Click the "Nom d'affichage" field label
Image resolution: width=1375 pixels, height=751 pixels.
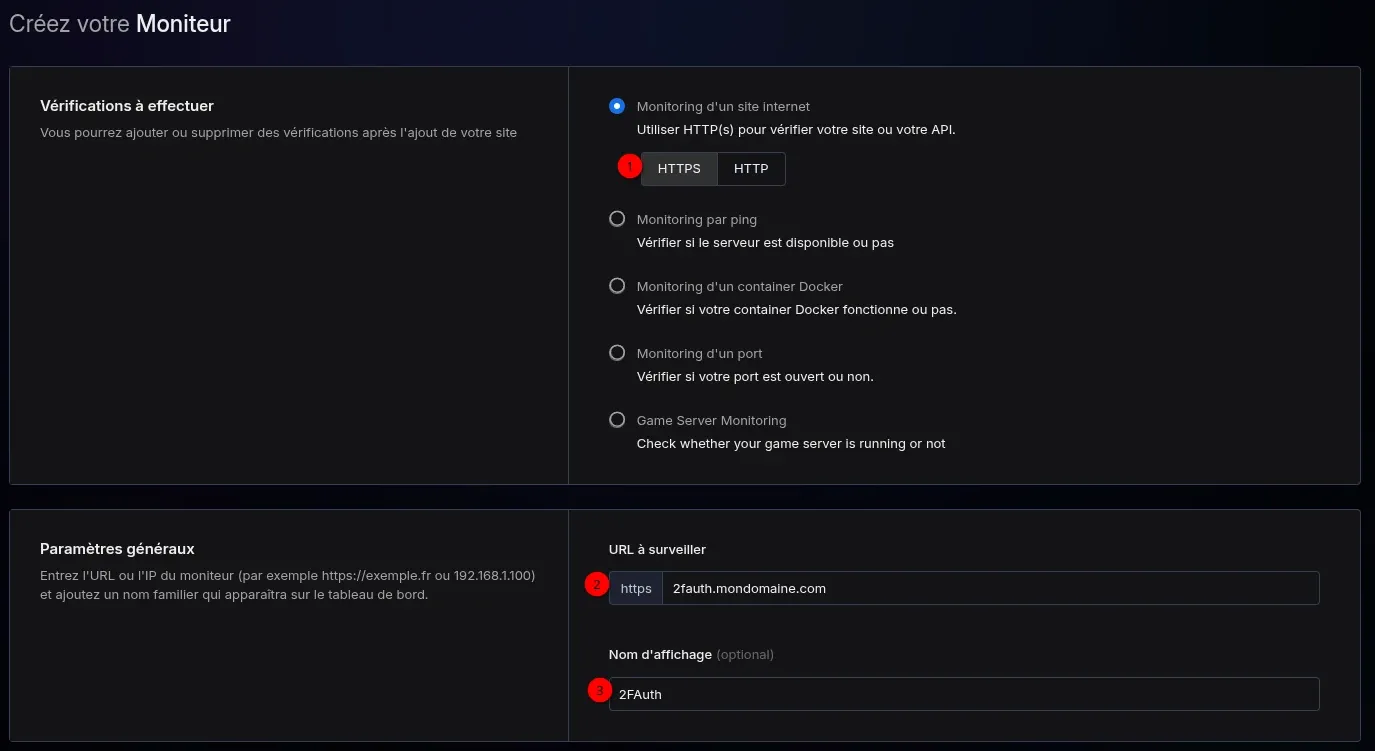(660, 654)
